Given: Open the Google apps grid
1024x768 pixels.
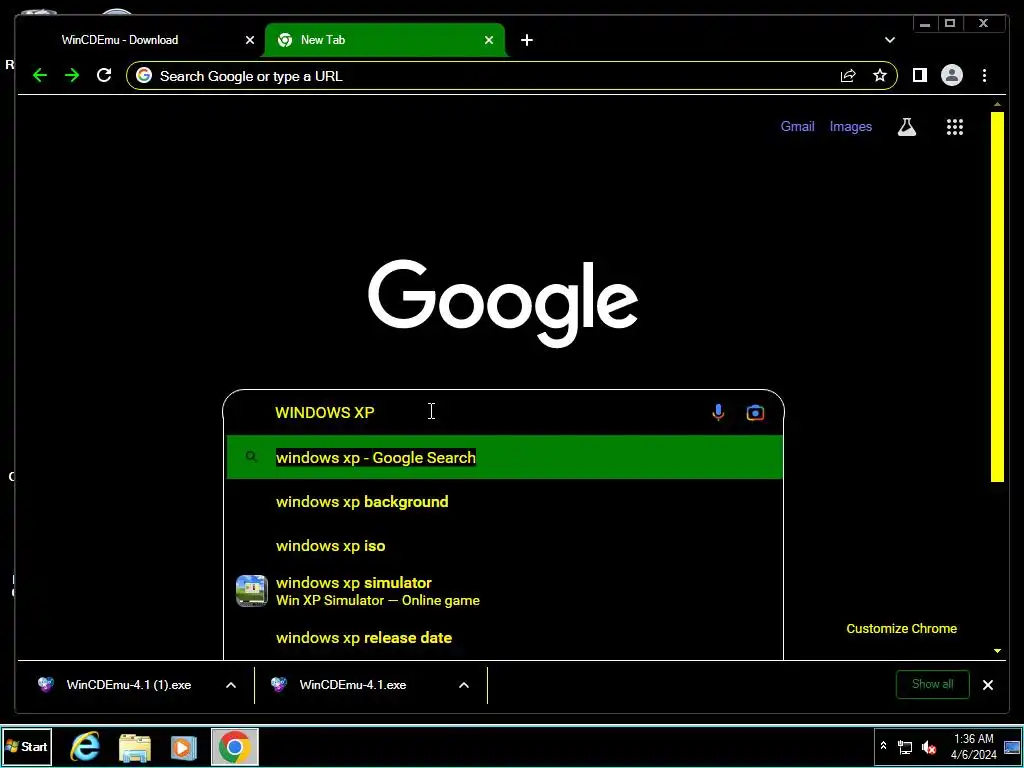Looking at the screenshot, I should 955,127.
